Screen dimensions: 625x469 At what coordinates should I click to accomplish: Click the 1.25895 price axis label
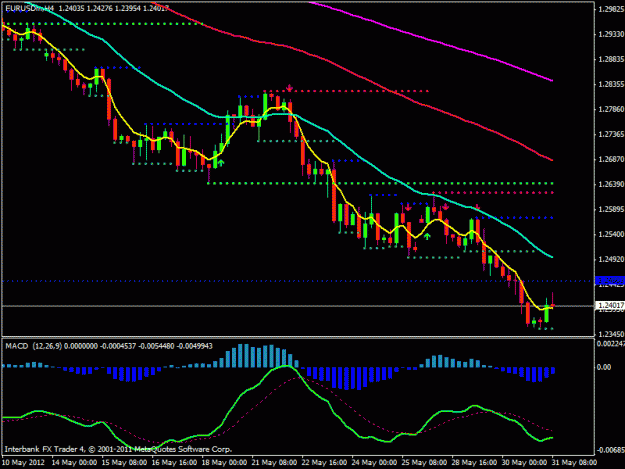coord(611,209)
